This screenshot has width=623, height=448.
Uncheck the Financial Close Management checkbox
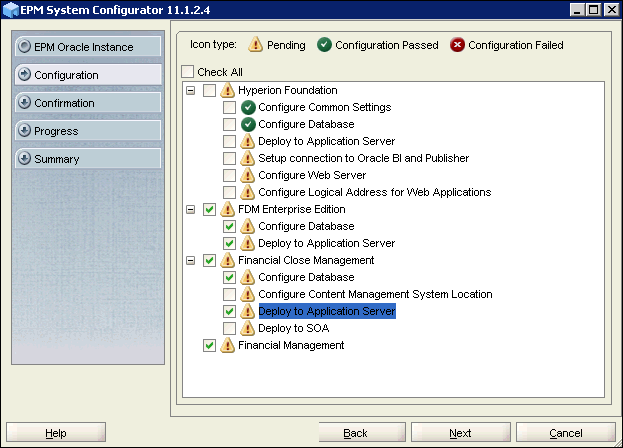[209, 261]
